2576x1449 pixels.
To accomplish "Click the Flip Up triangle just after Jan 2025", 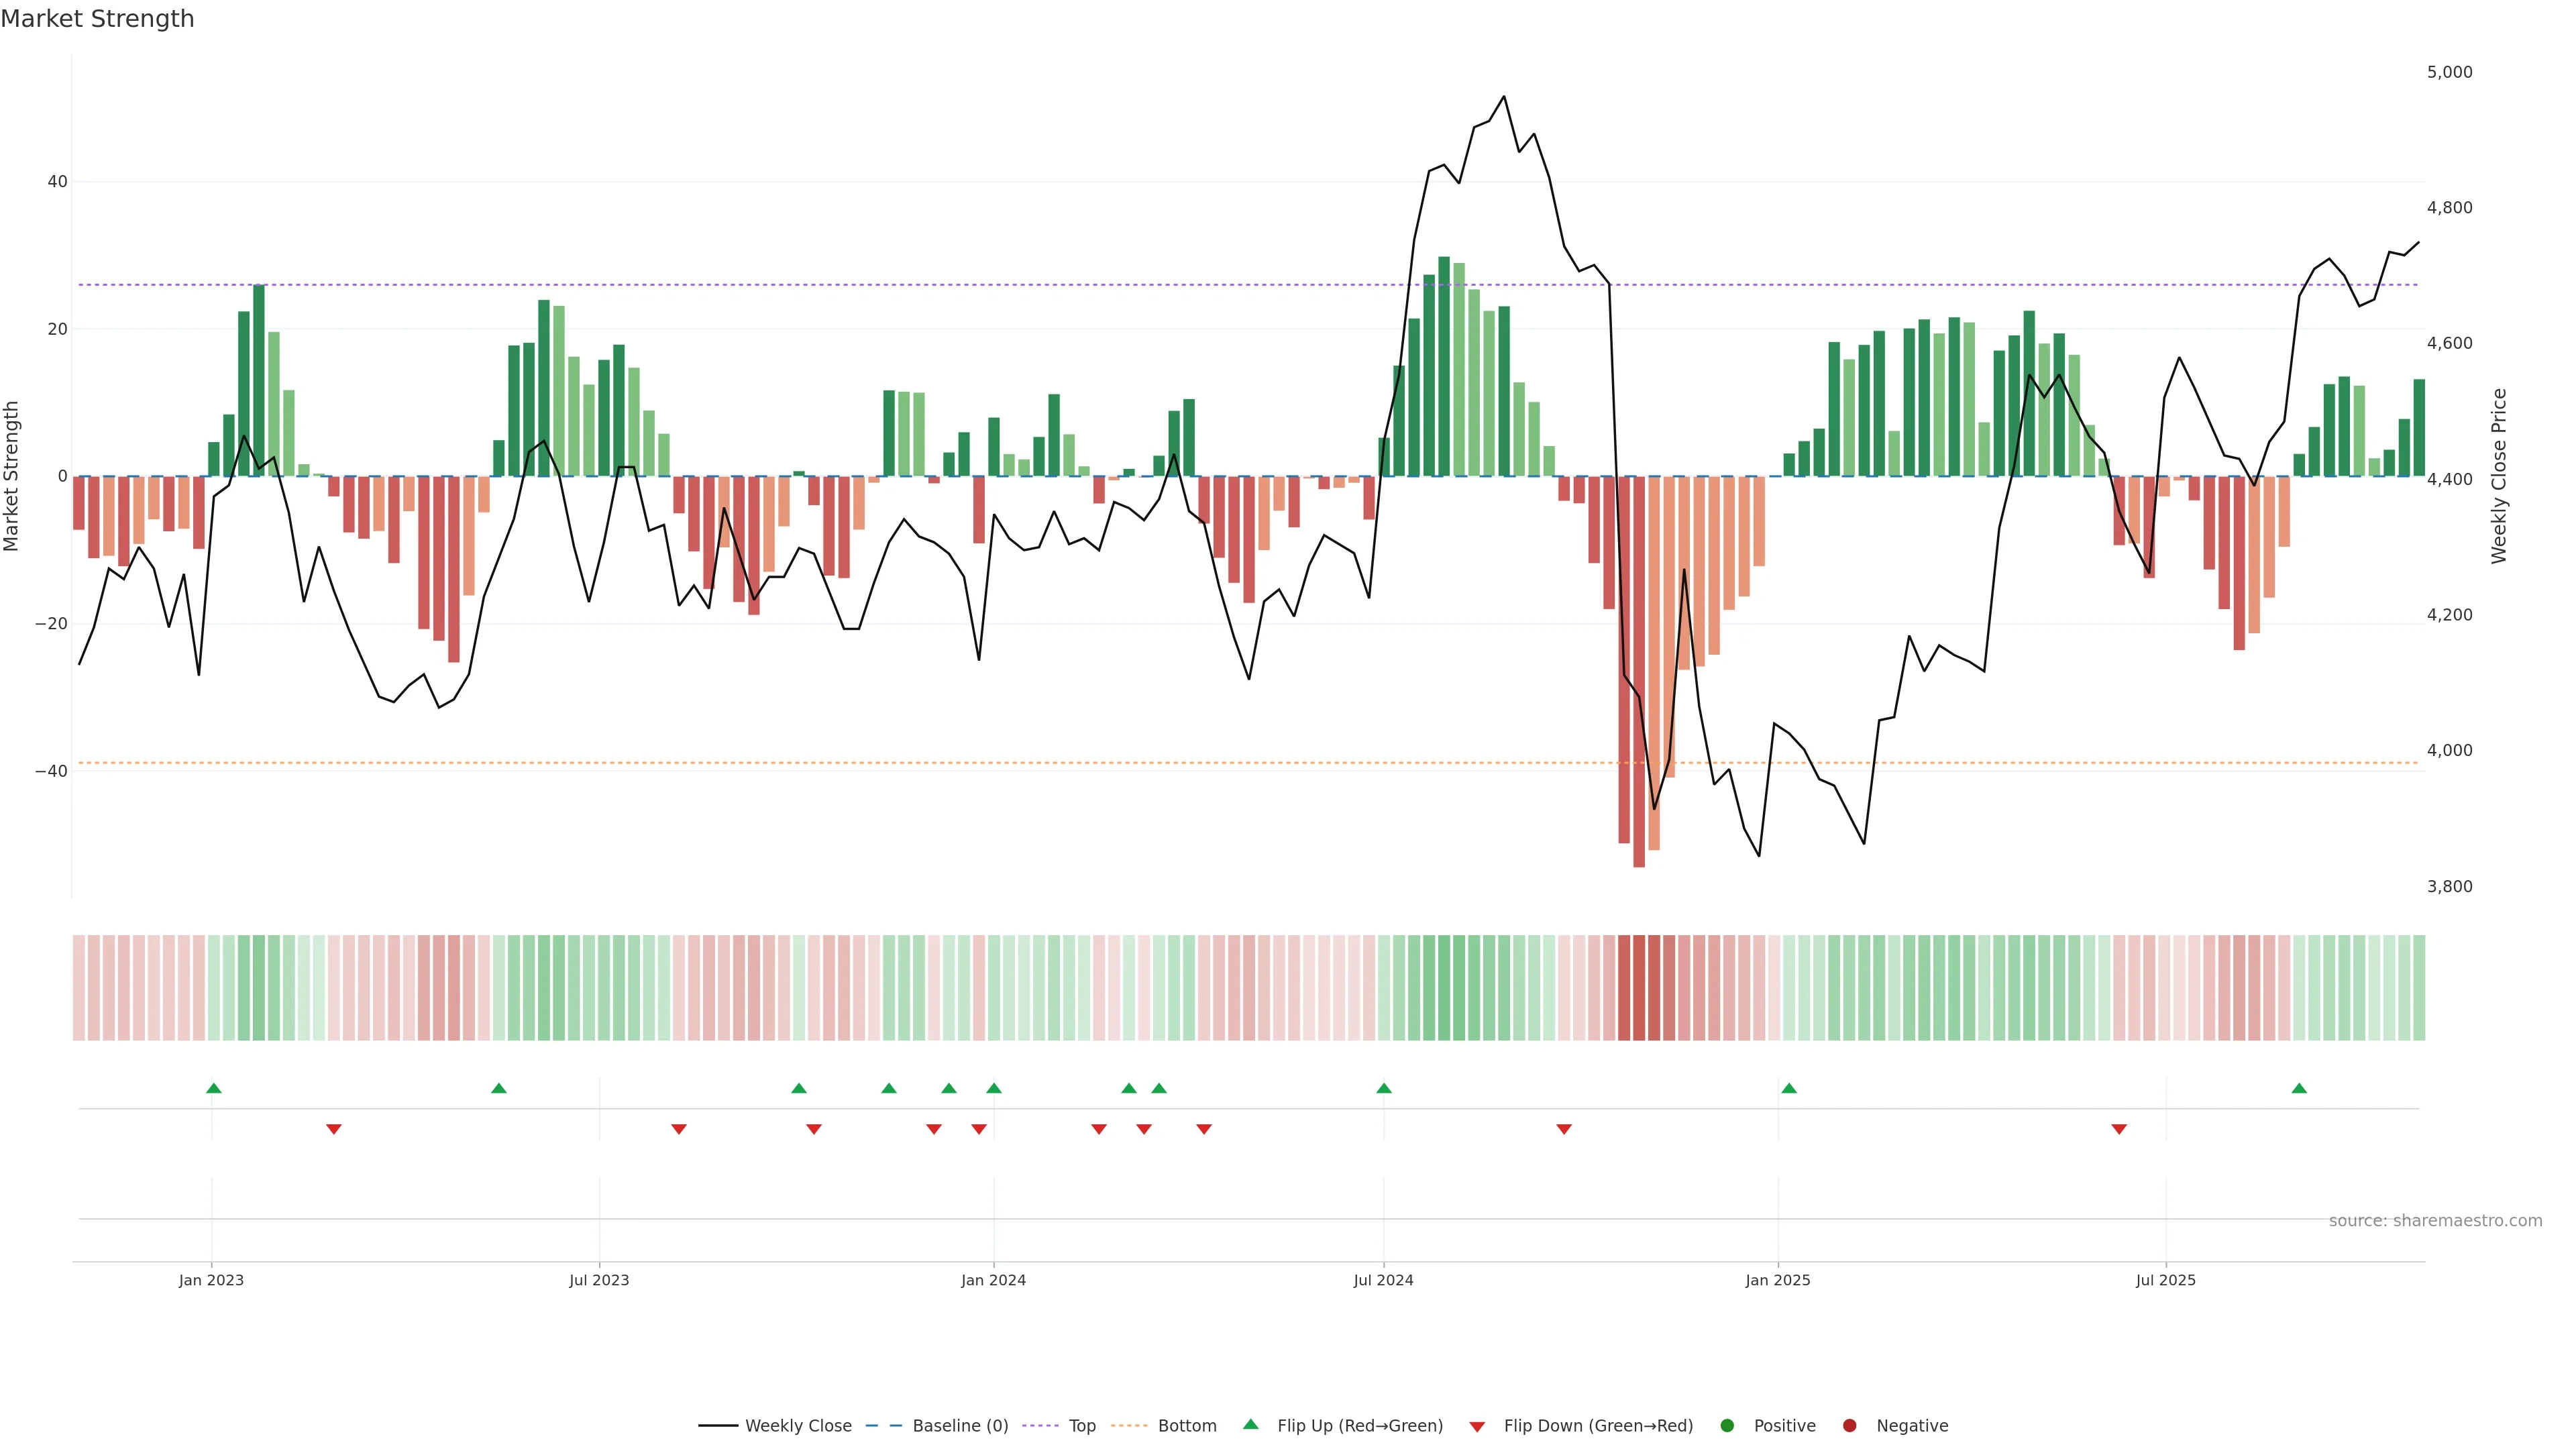I will [1789, 1088].
